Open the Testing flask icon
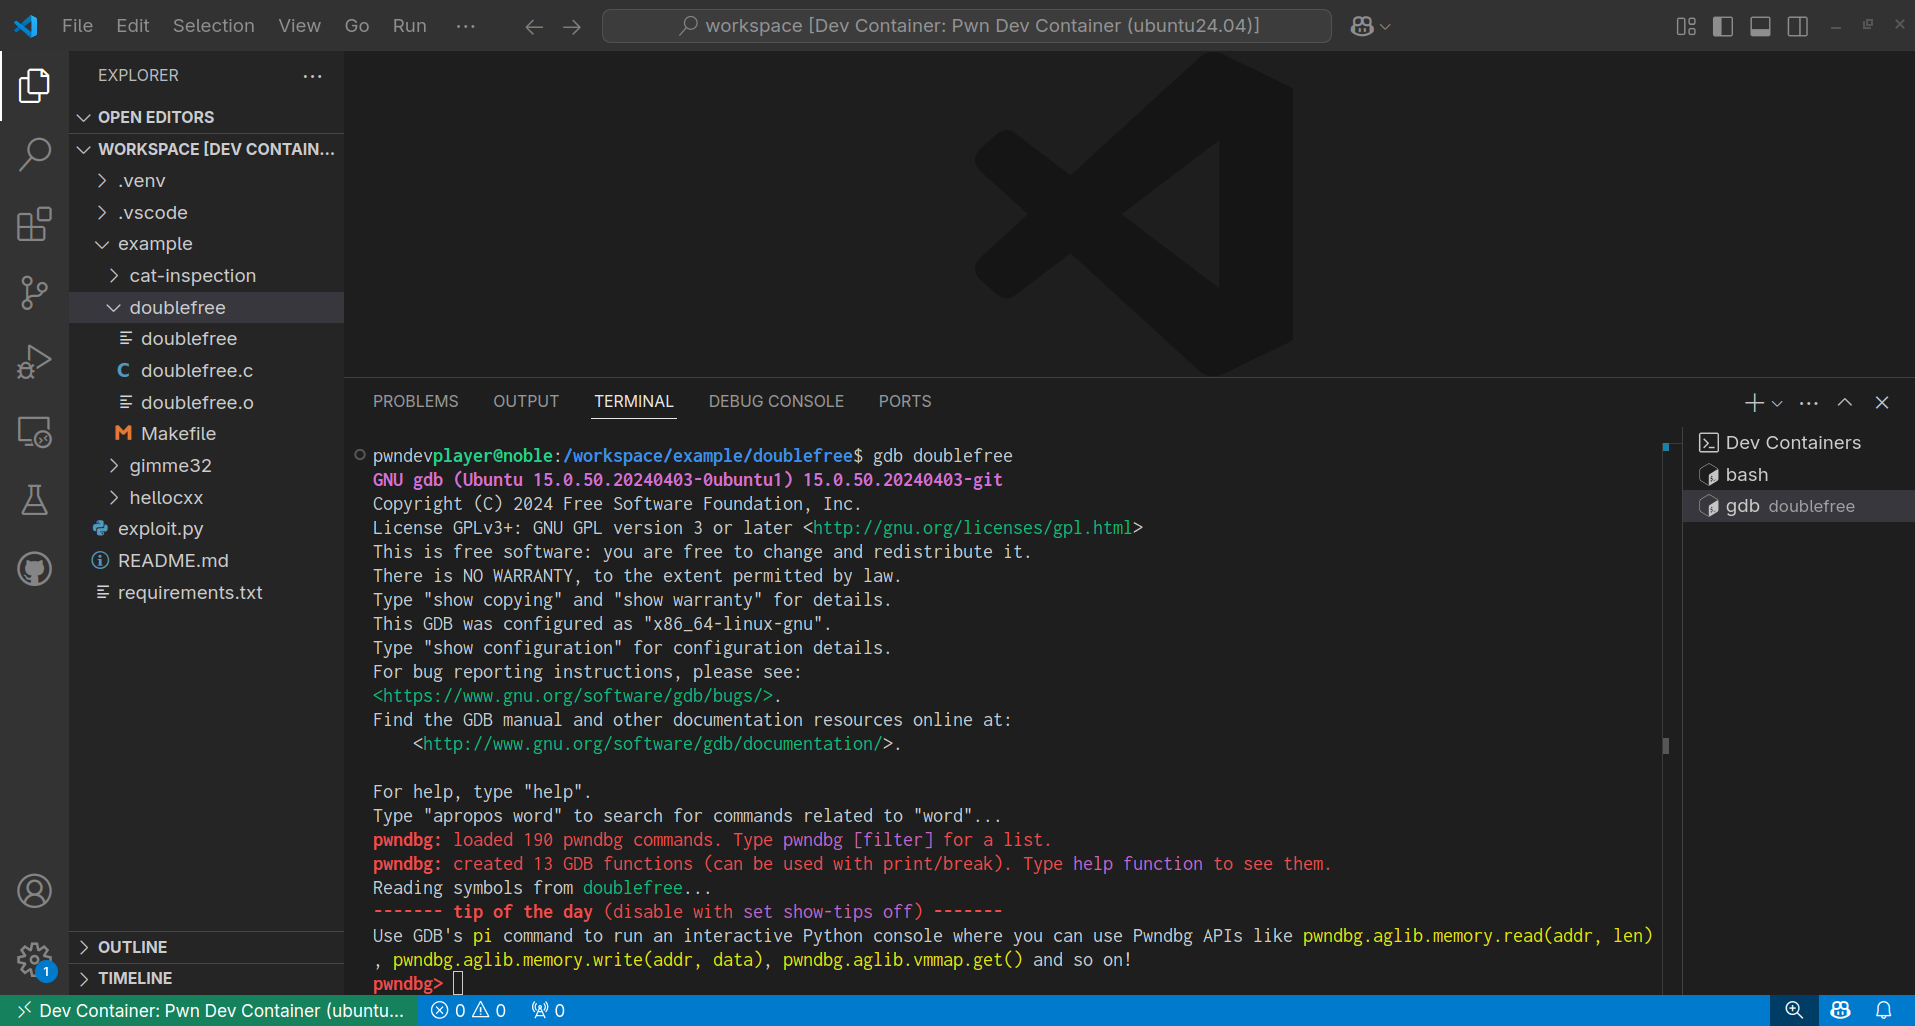 coord(34,500)
